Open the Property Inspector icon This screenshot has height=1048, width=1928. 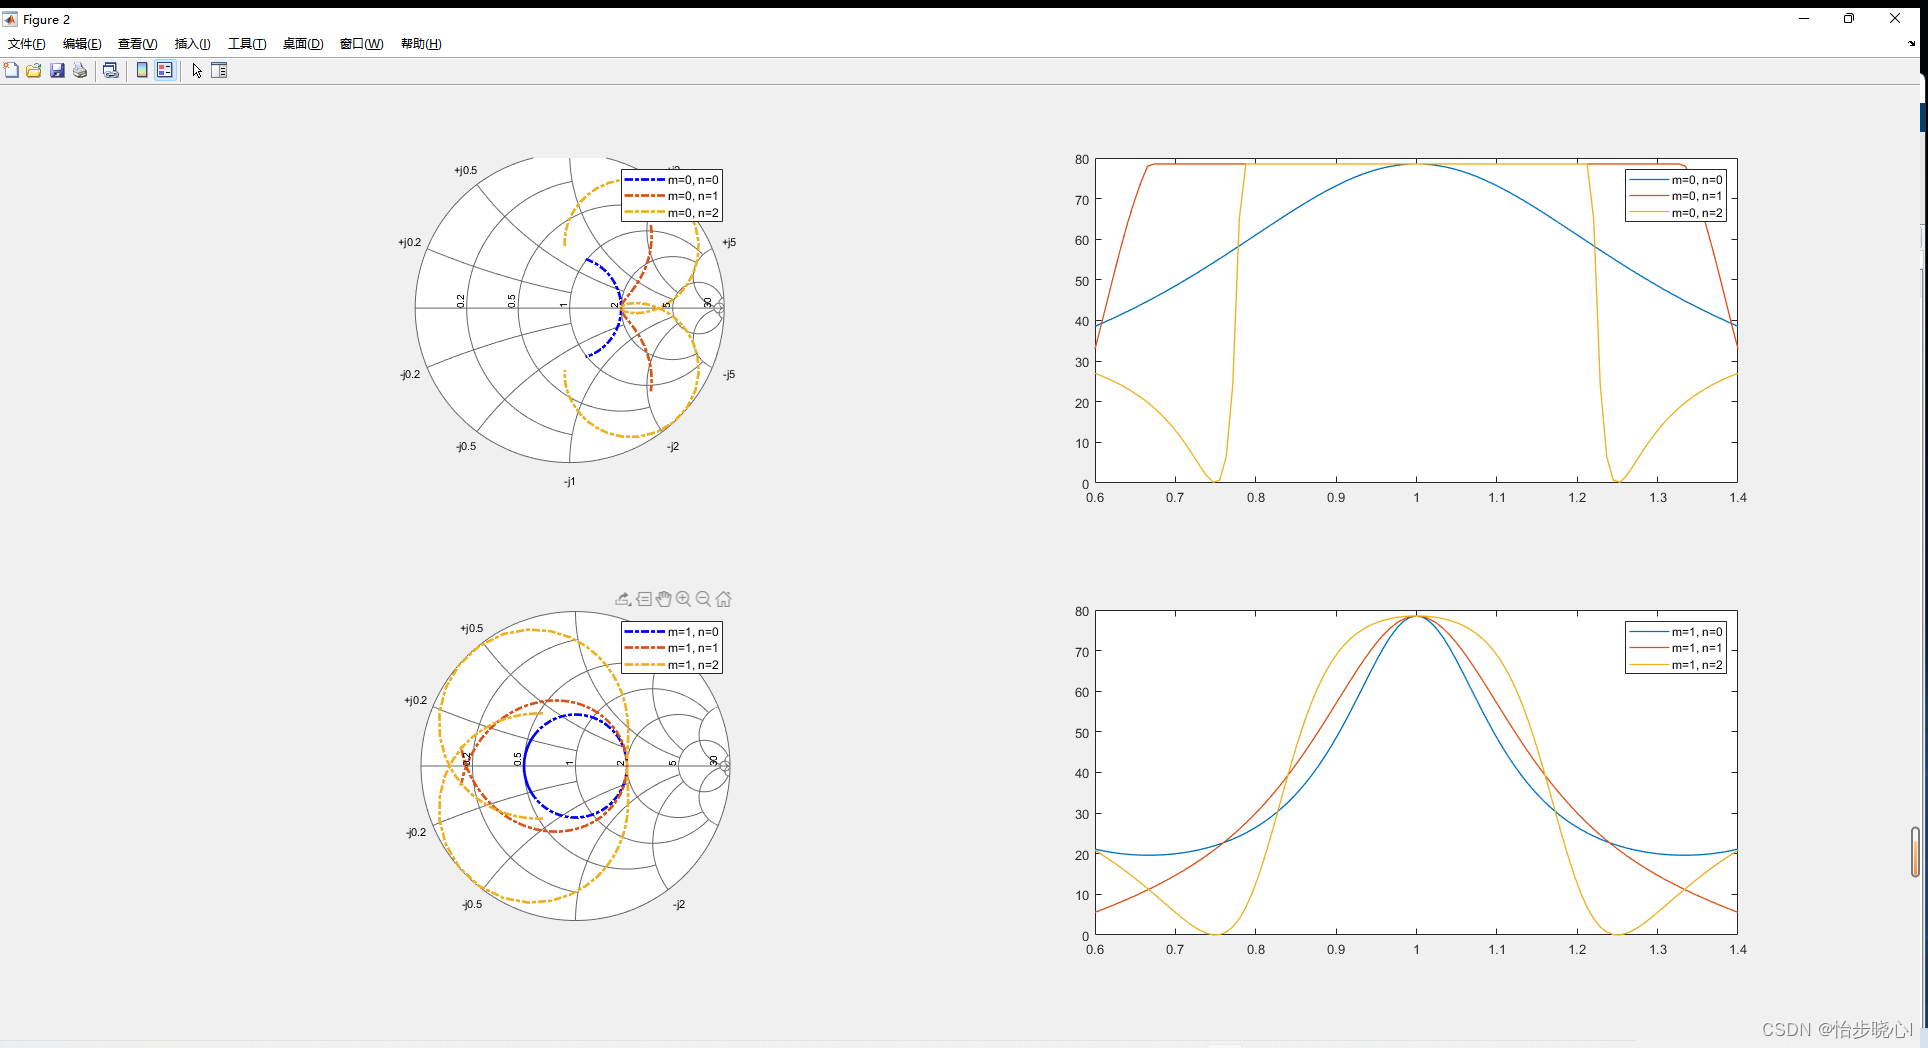click(x=219, y=70)
